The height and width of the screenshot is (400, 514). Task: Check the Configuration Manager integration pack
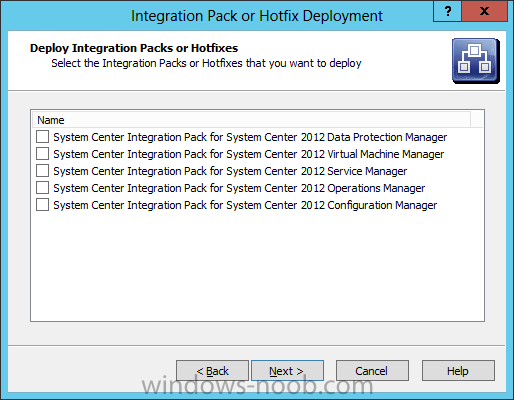tap(42, 205)
